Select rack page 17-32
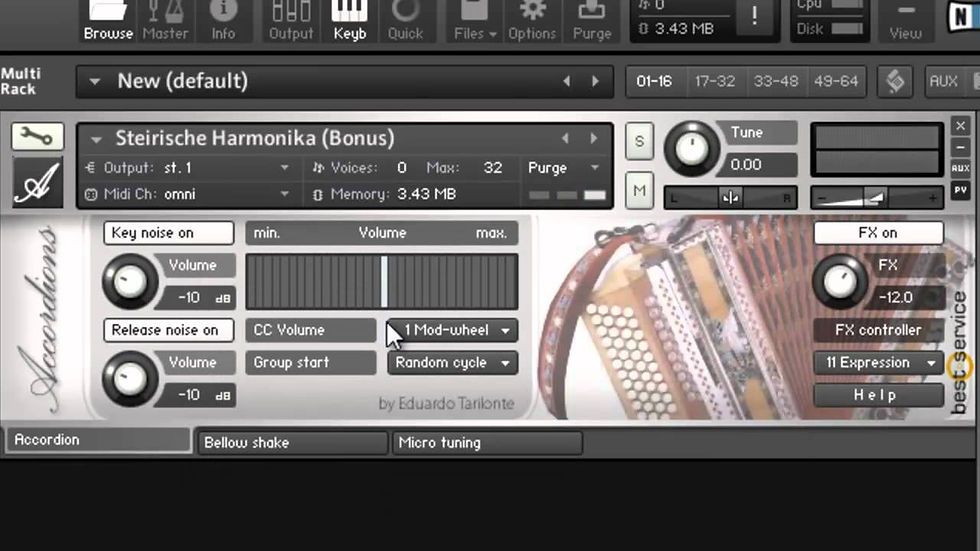Viewport: 980px width, 551px height. 714,81
